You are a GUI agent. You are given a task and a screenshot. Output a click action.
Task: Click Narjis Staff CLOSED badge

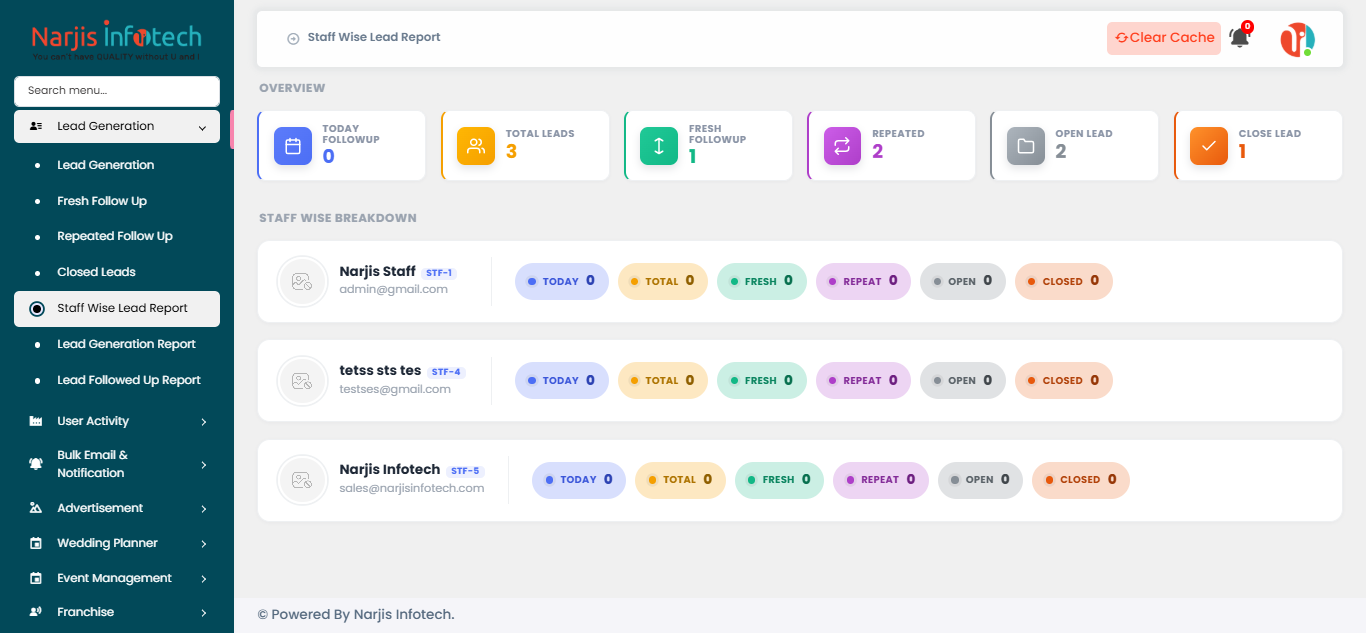click(1064, 281)
